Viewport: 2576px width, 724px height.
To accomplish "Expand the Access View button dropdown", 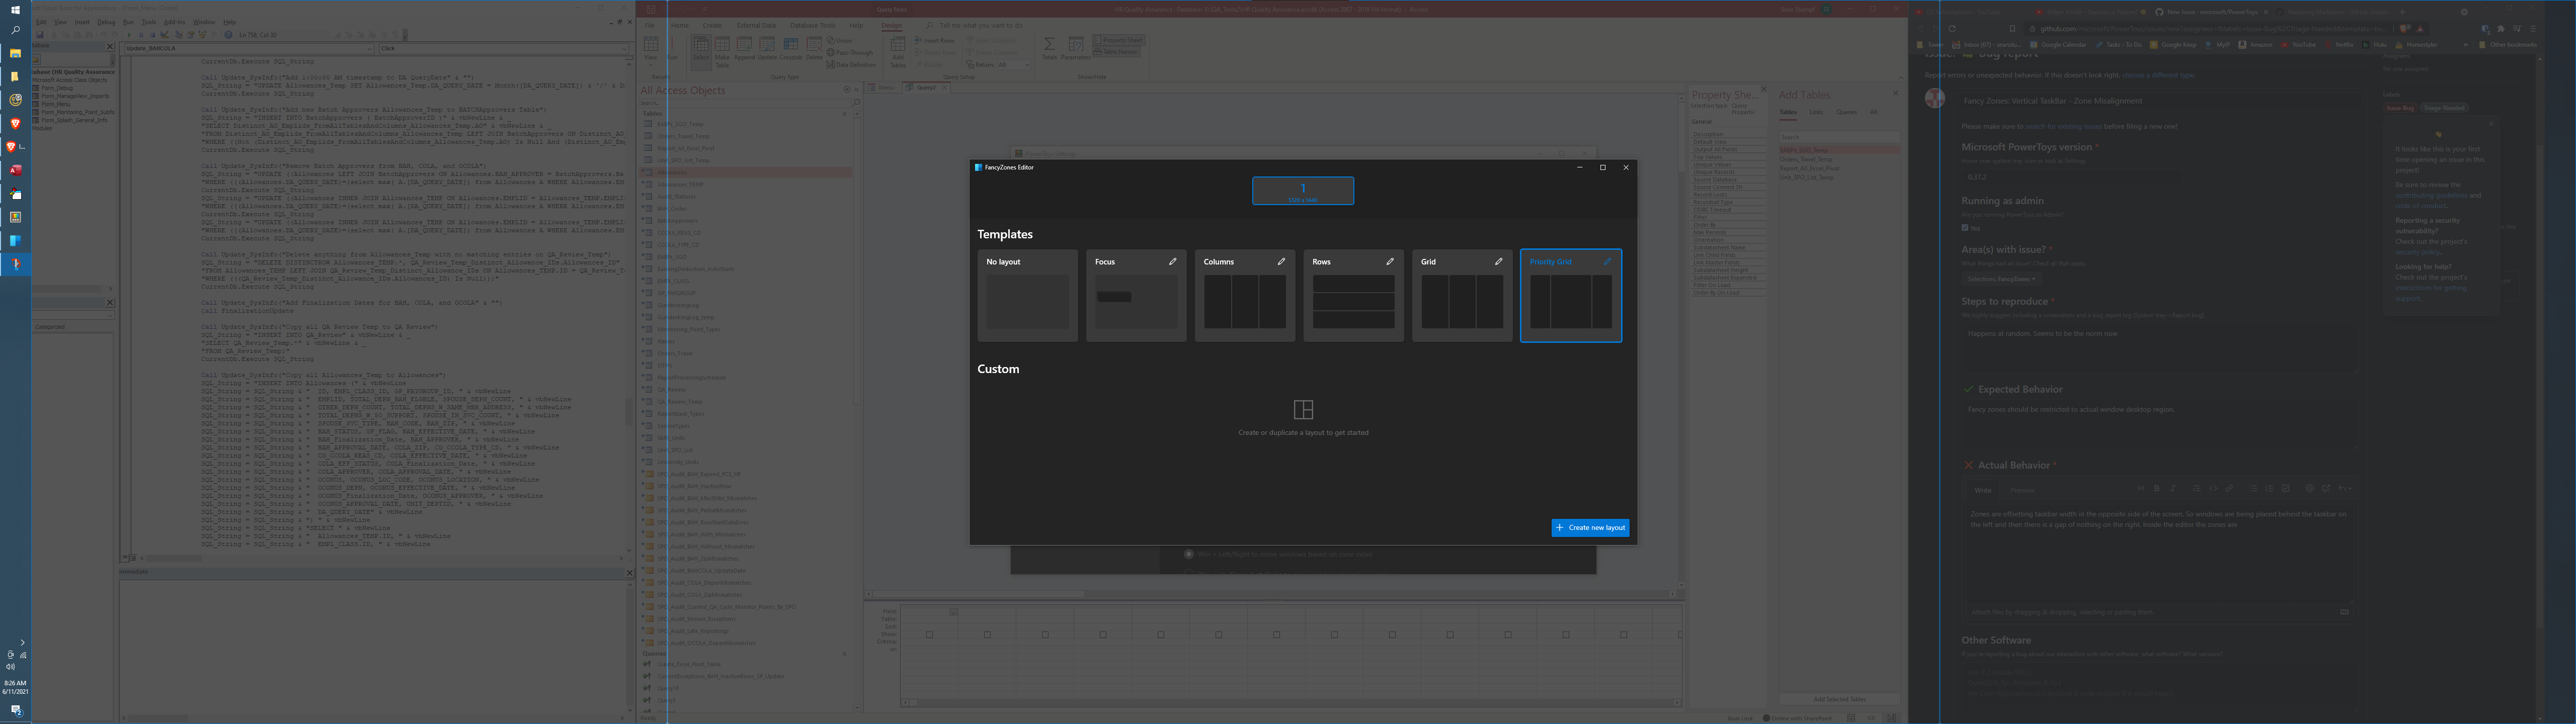I will tap(651, 65).
